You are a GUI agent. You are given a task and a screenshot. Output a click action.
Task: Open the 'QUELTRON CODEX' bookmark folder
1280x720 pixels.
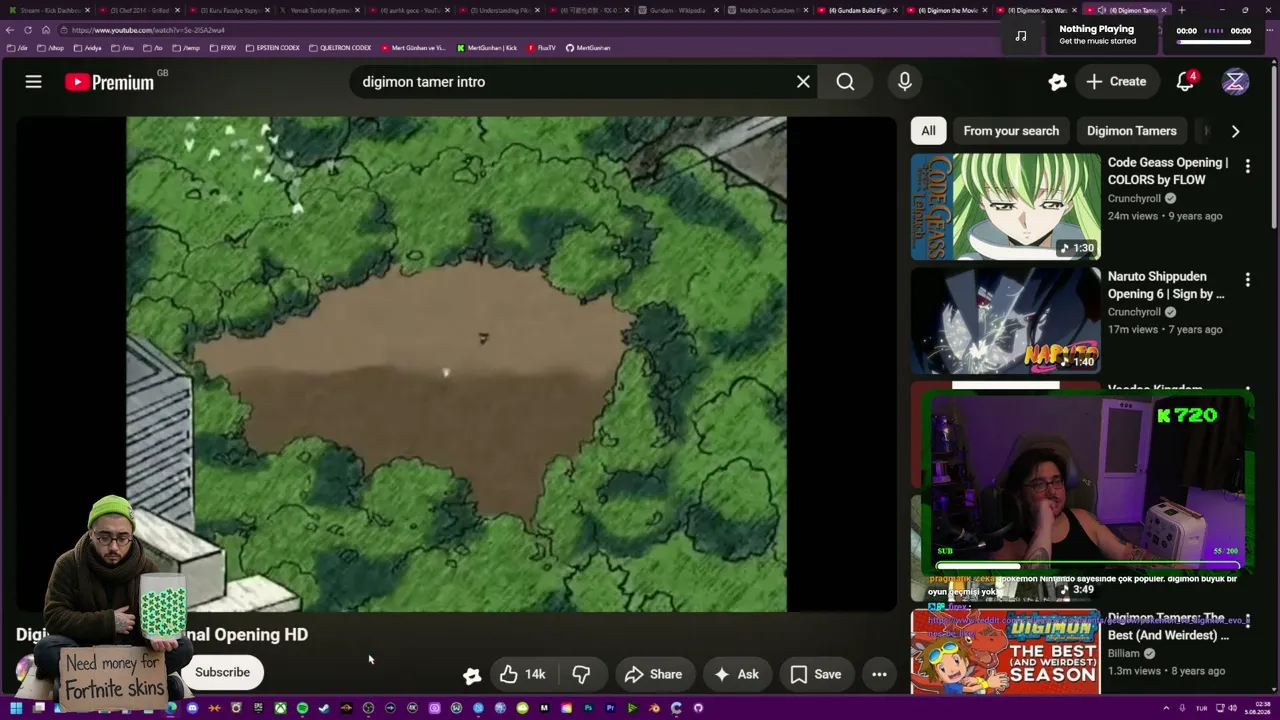pos(340,48)
